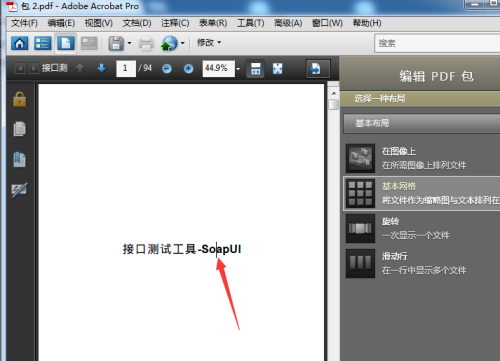Click the Adobe PDF icon in title bar
The image size is (500, 361).
point(12,6)
